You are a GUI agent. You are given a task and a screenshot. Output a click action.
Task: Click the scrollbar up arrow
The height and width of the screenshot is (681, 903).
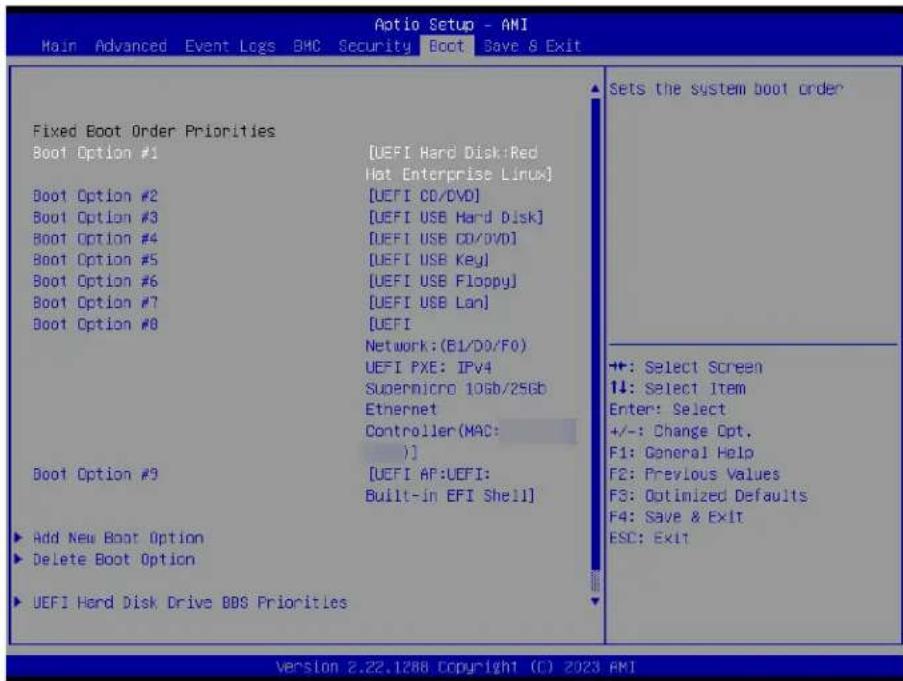[595, 89]
